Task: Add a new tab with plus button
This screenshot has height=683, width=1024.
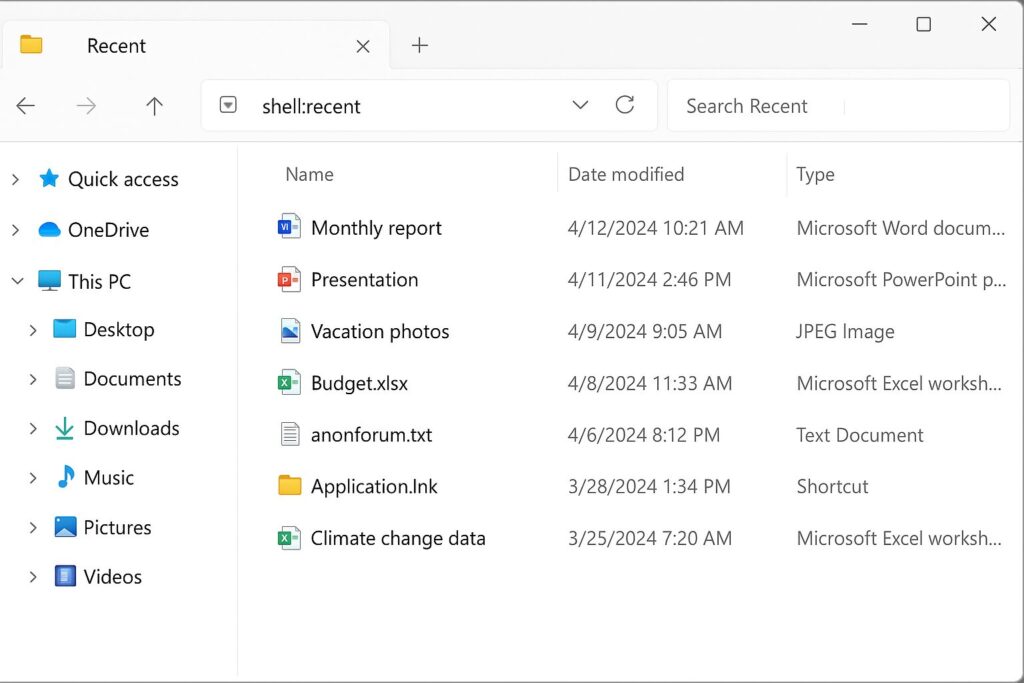Action: [x=420, y=46]
